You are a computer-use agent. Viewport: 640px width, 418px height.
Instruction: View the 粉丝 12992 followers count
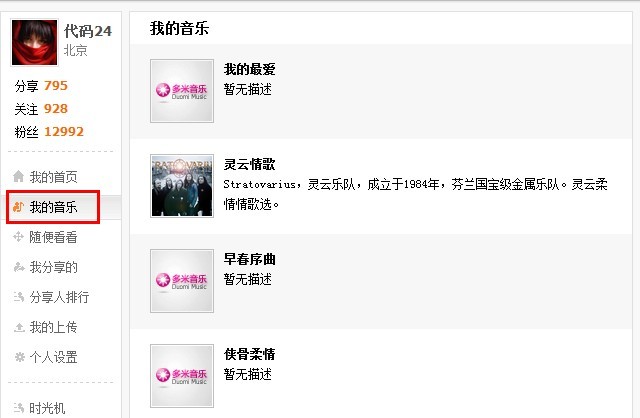pos(49,131)
